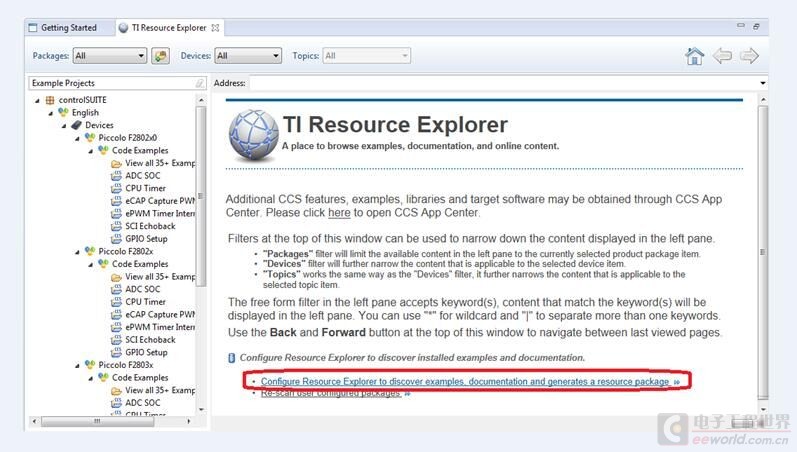Collapse the English tree node
Viewport: 797px width, 452px height.
coord(50,113)
